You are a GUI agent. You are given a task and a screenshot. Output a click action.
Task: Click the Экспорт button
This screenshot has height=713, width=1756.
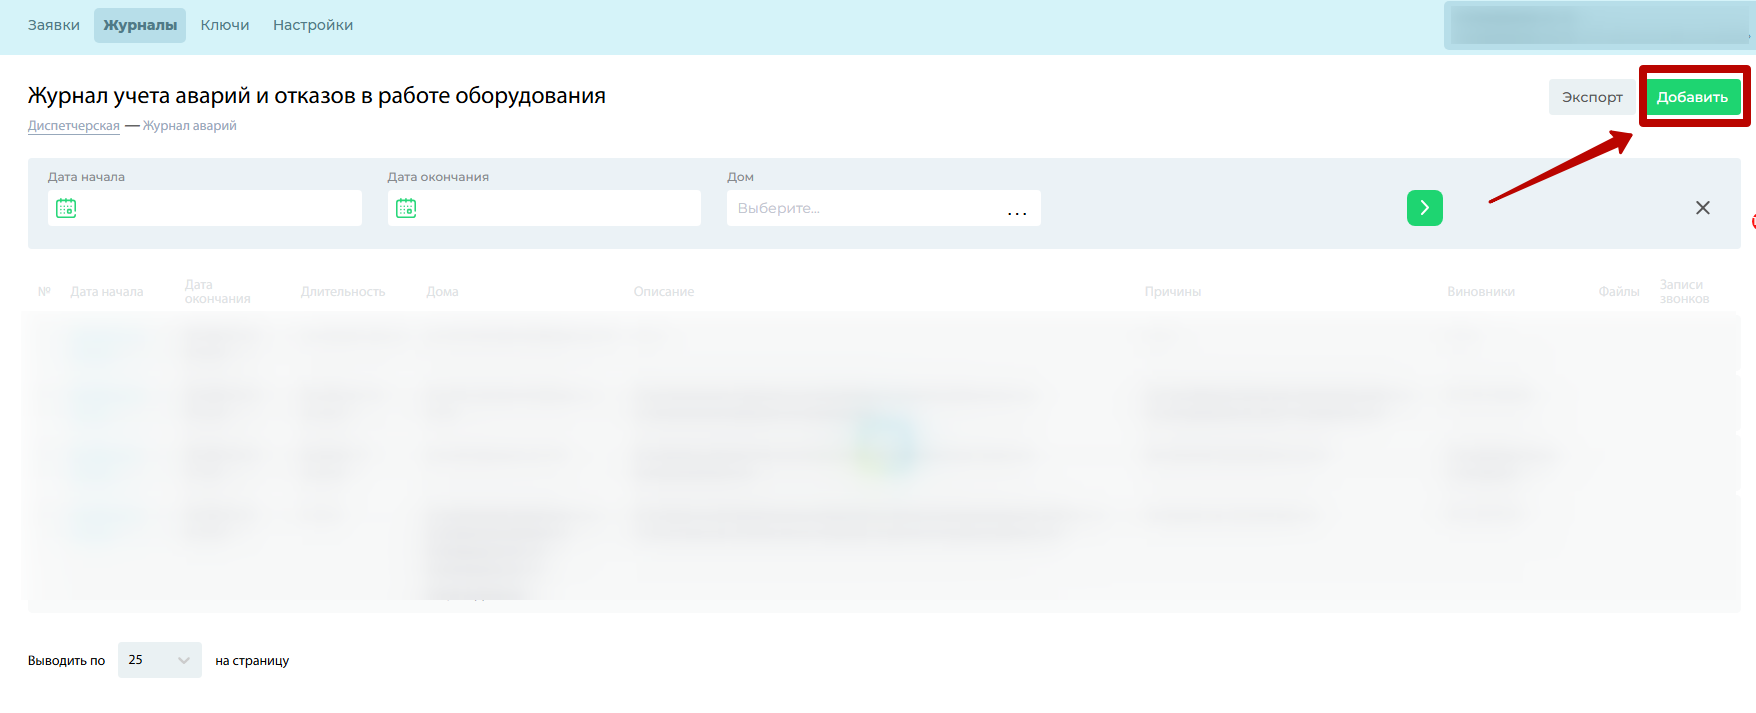coord(1592,97)
